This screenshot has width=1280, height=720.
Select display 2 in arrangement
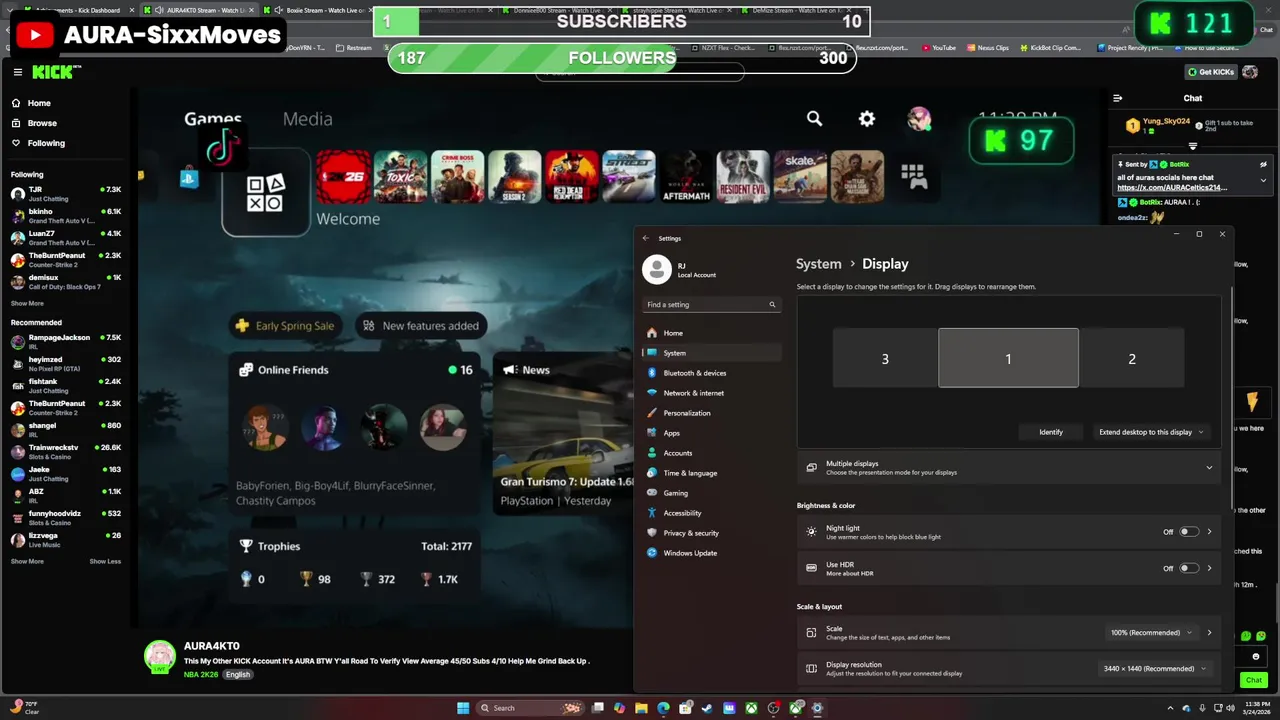pyautogui.click(x=1132, y=359)
